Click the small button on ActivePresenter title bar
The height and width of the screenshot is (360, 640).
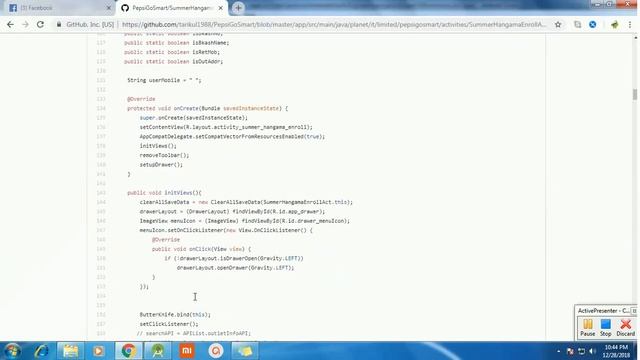(x=634, y=311)
